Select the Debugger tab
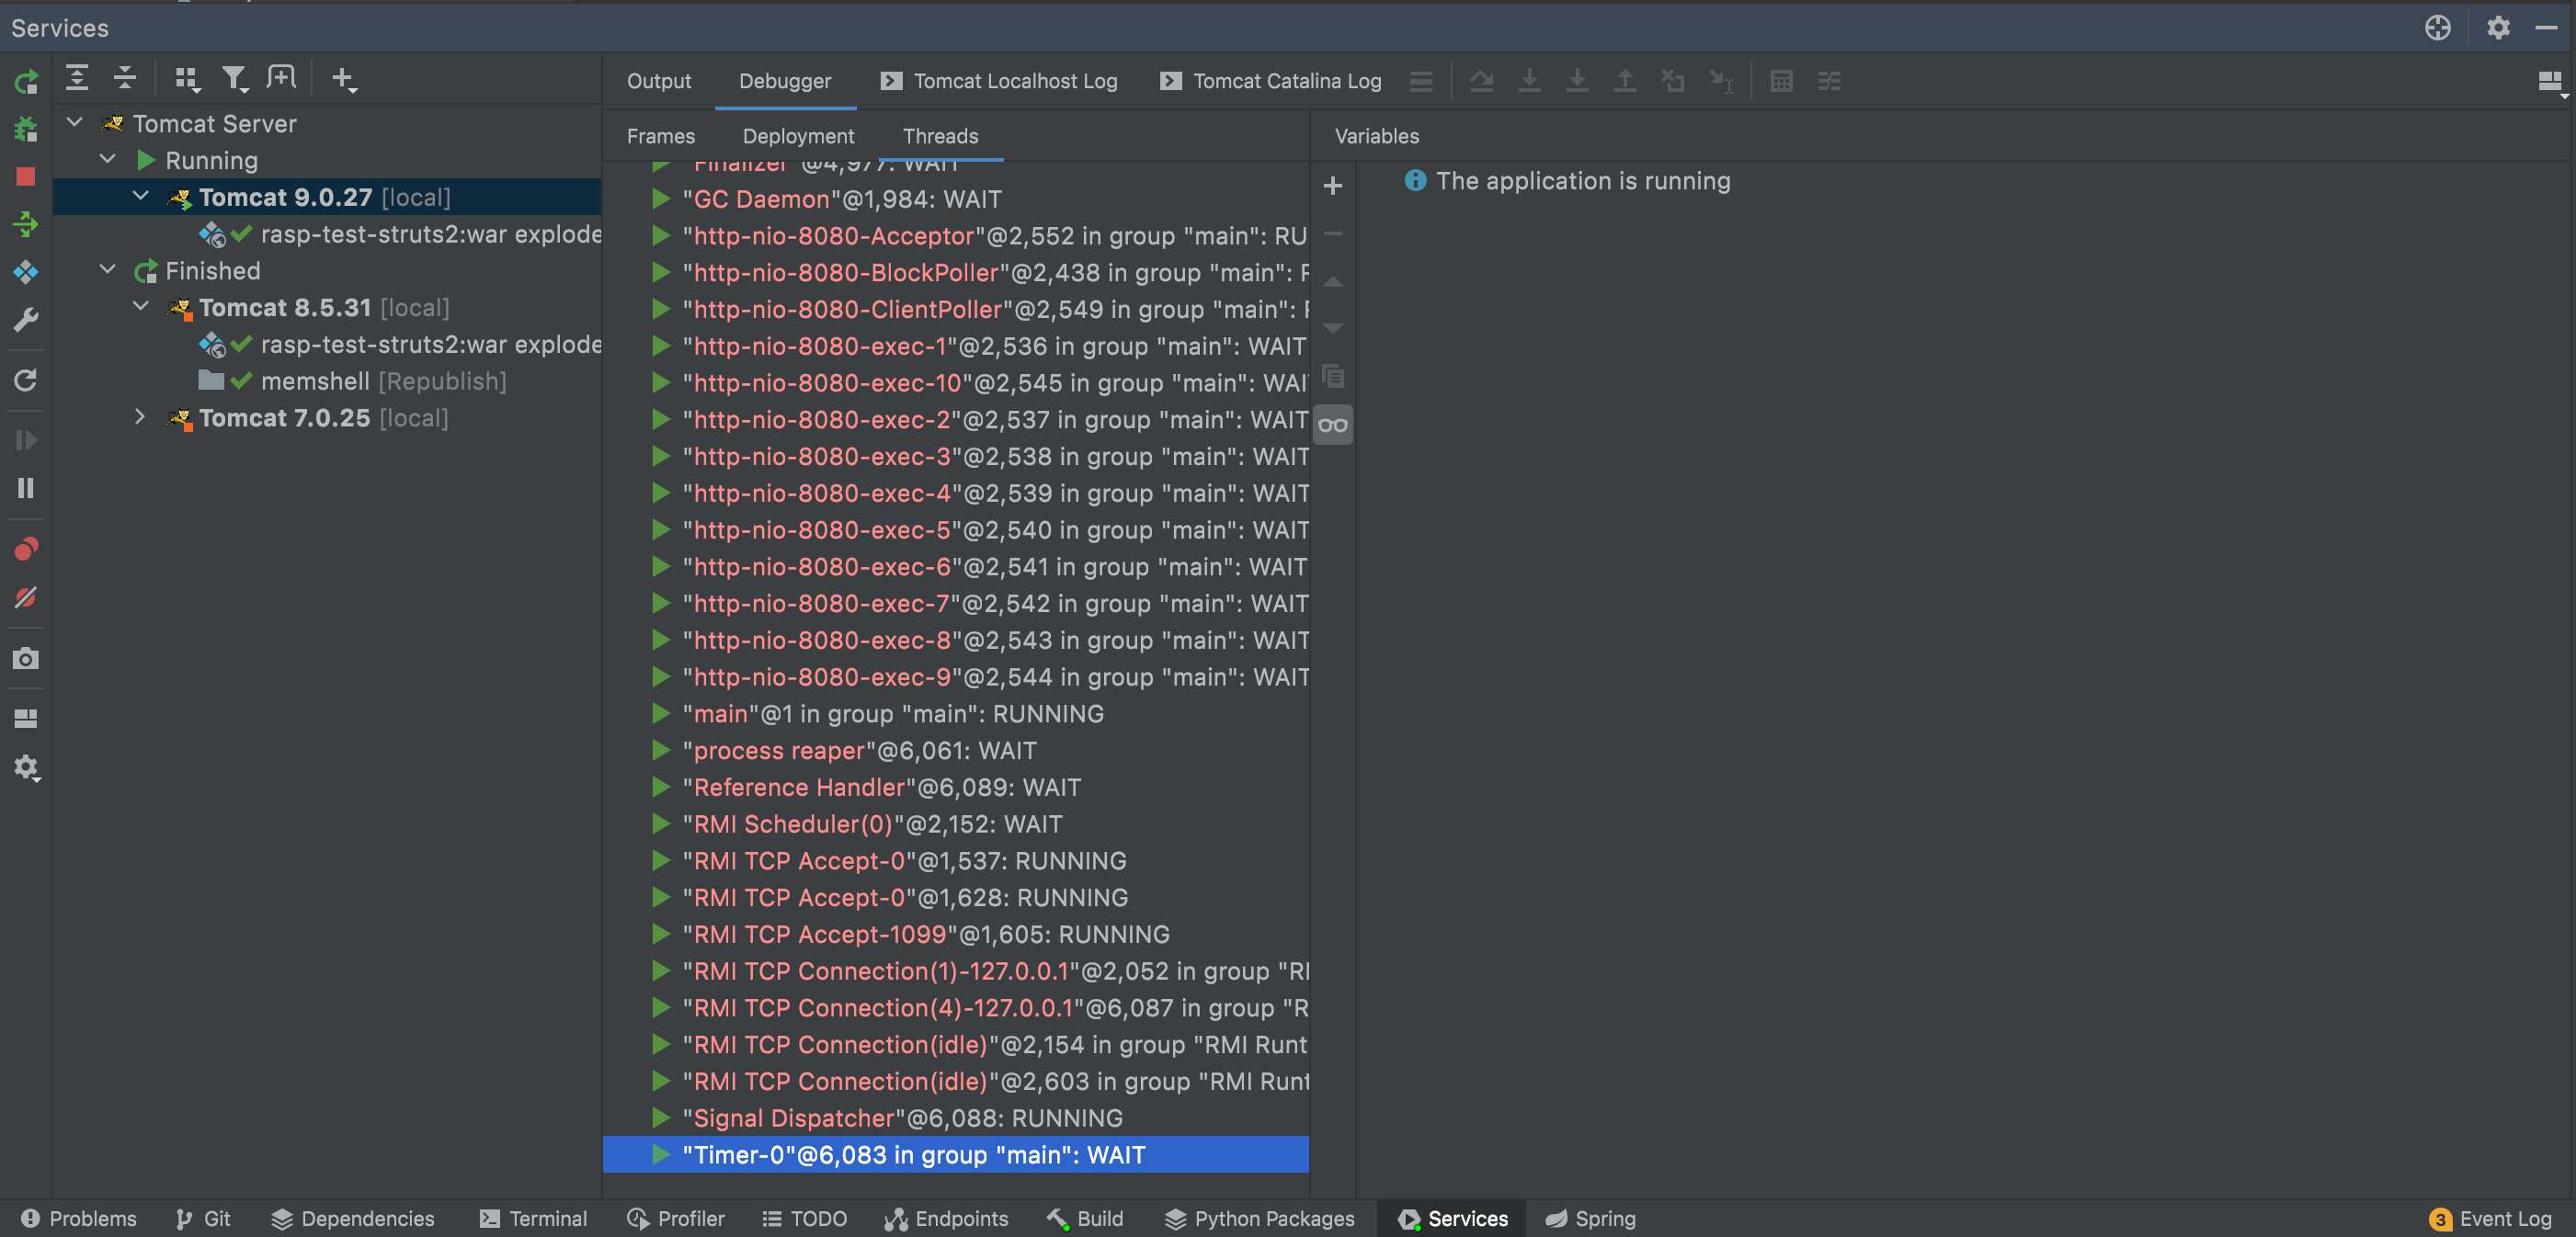Viewport: 2576px width, 1237px height. (x=785, y=81)
